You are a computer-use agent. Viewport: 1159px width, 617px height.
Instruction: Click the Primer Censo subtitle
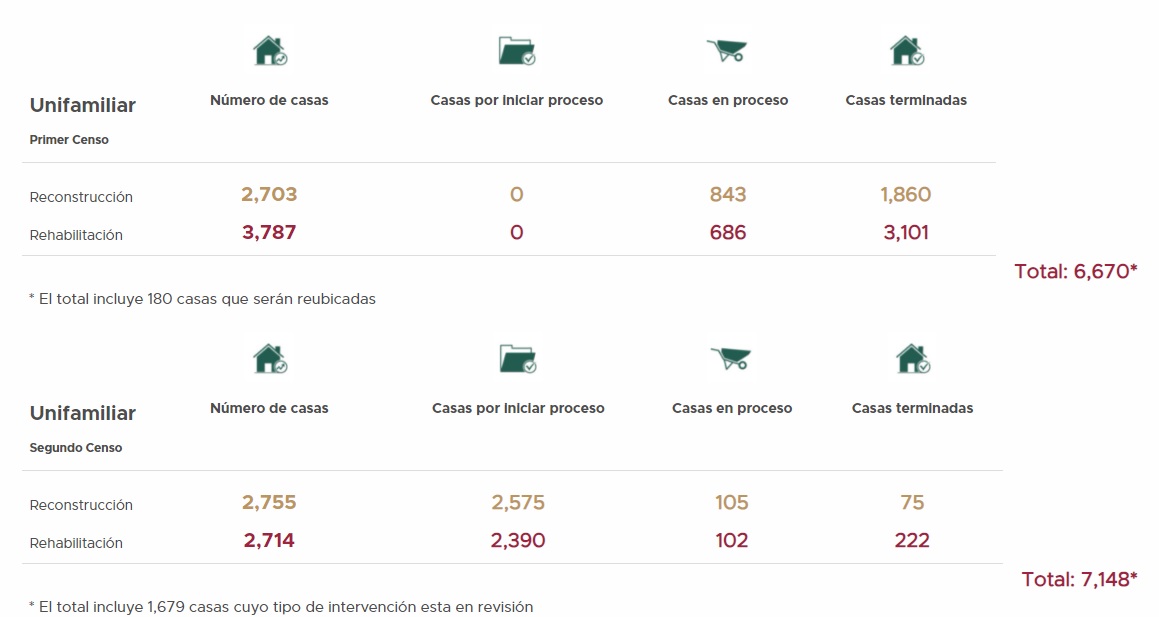point(69,140)
